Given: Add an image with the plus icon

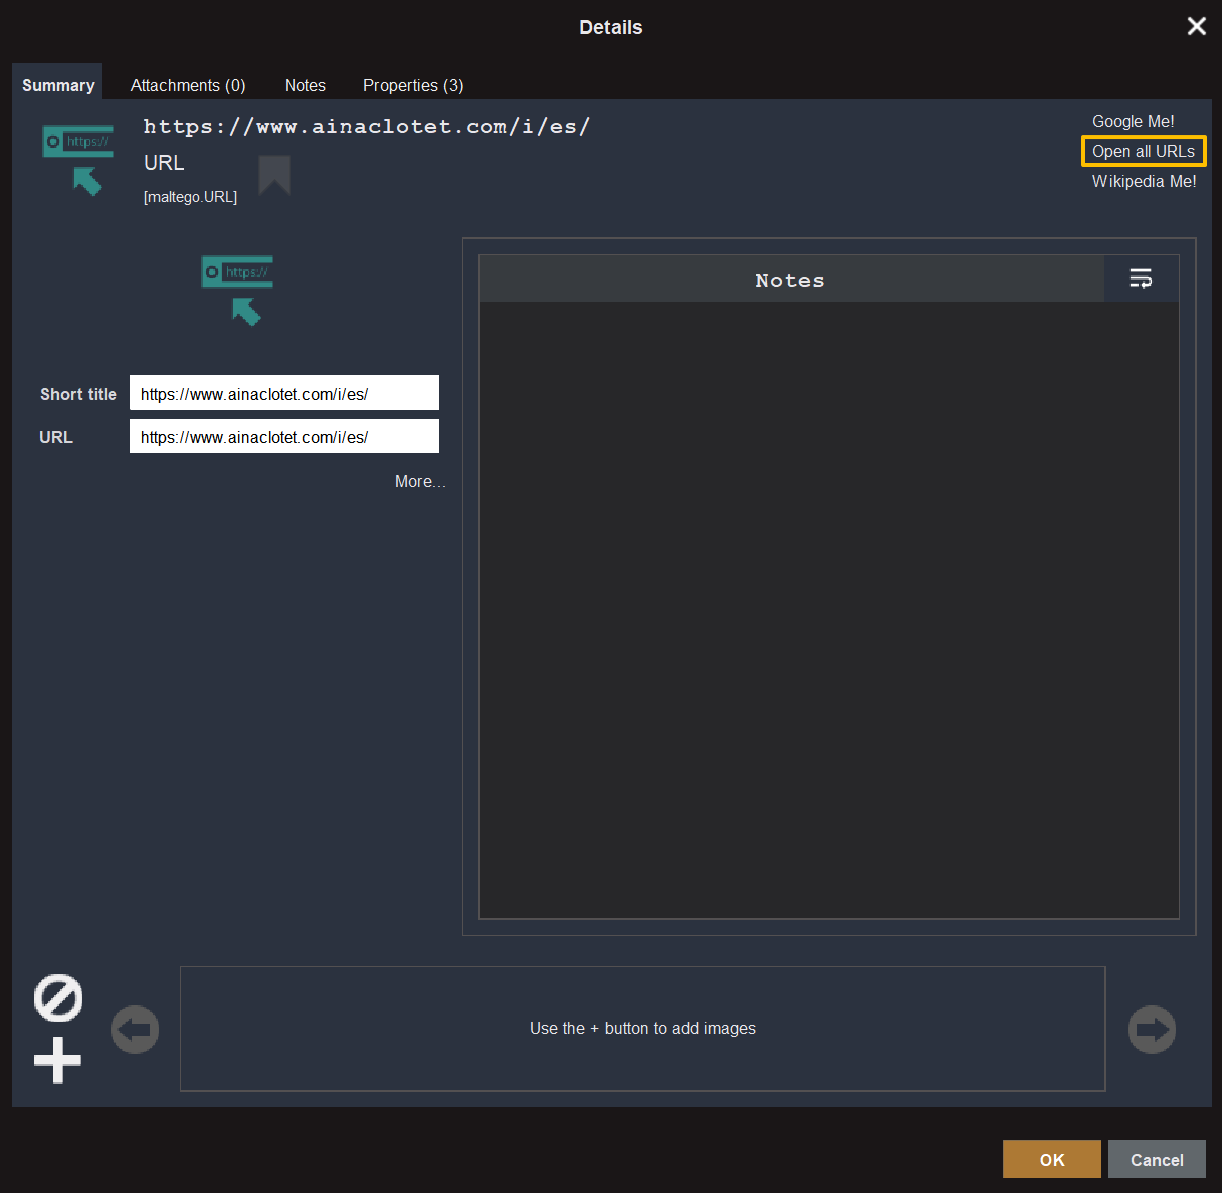Looking at the screenshot, I should pos(58,1060).
